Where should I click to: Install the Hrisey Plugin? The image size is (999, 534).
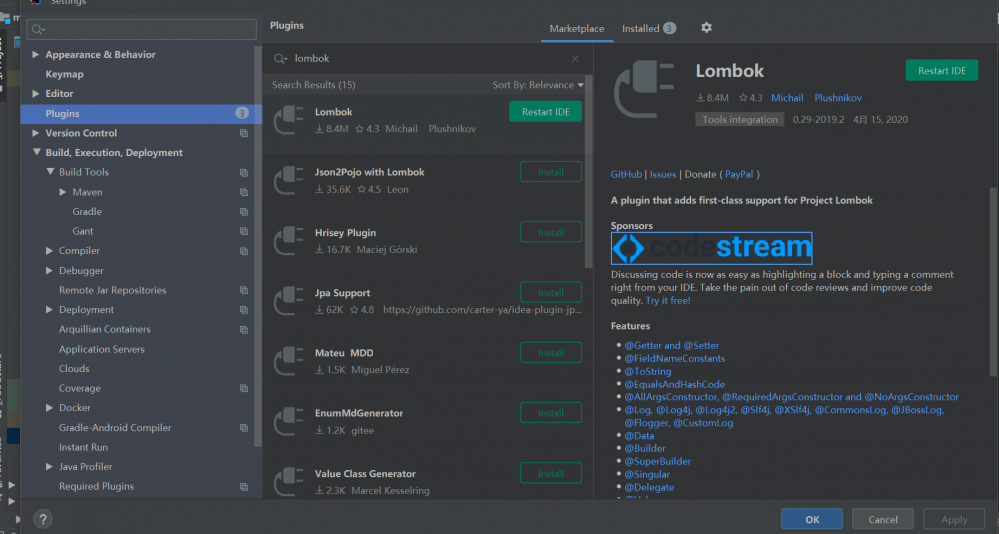click(x=550, y=233)
